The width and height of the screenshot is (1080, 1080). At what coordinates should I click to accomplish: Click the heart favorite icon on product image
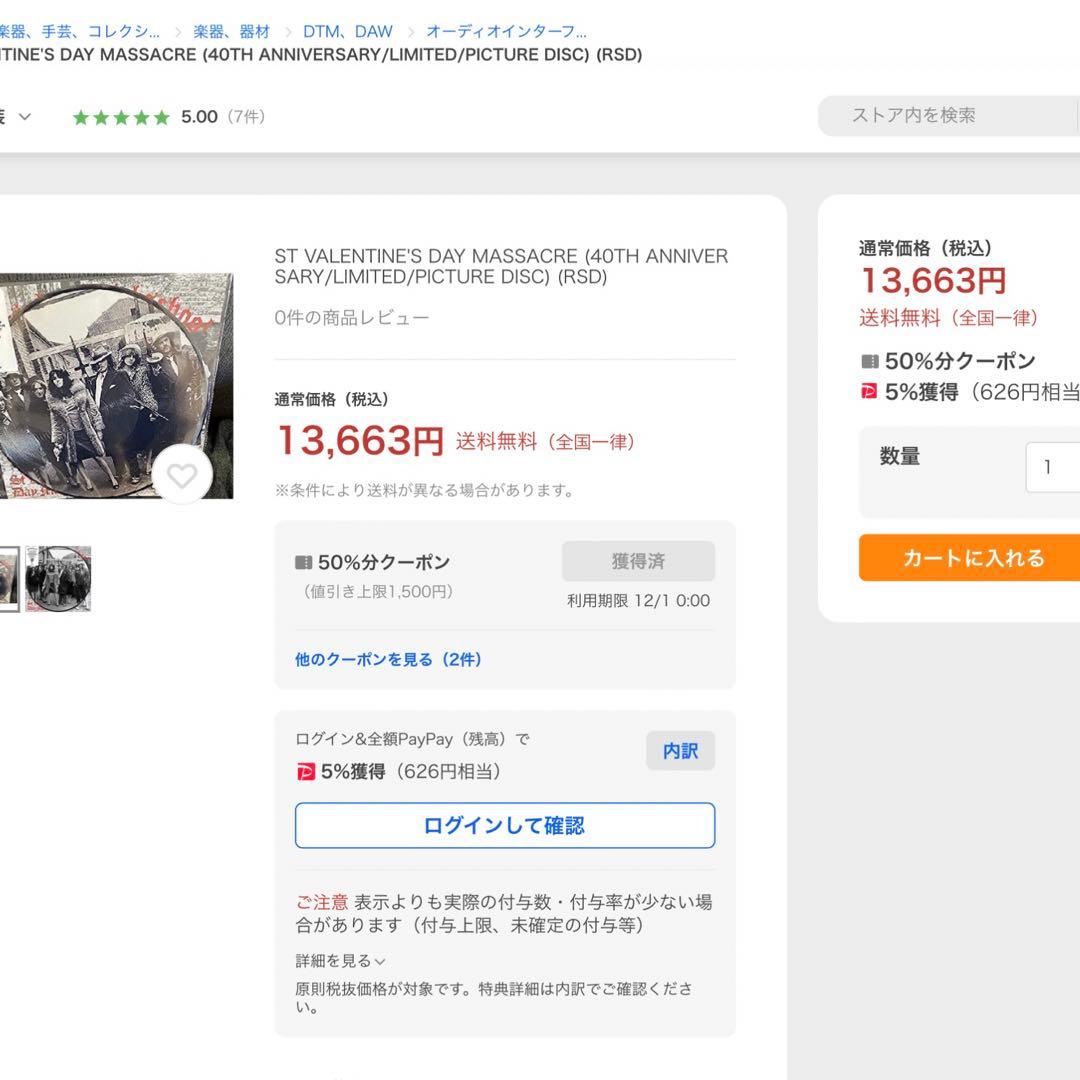pos(182,476)
